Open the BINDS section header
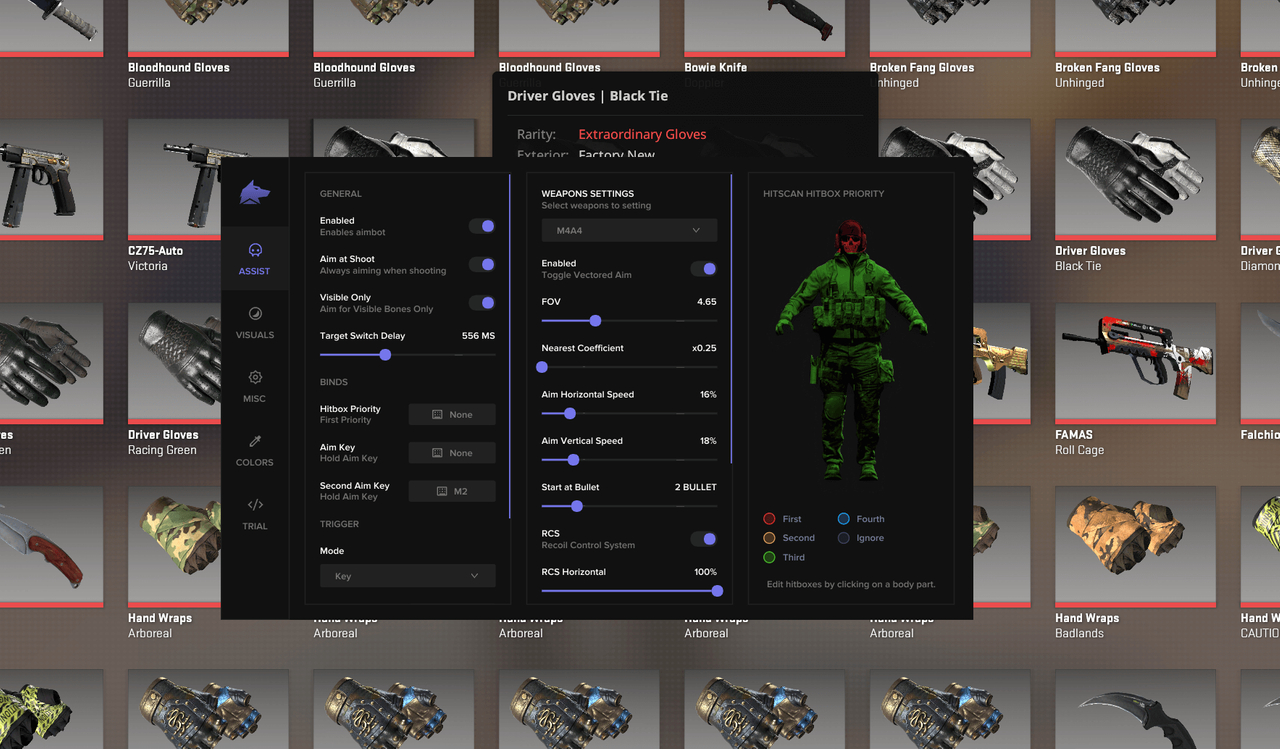Viewport: 1280px width, 749px height. click(x=334, y=381)
